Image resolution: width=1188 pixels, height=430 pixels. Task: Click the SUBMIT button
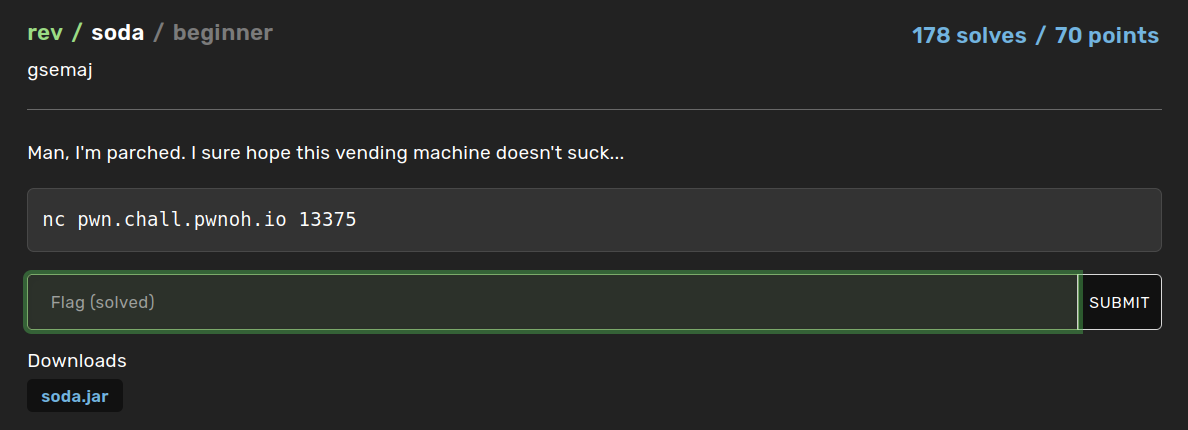coord(1119,302)
